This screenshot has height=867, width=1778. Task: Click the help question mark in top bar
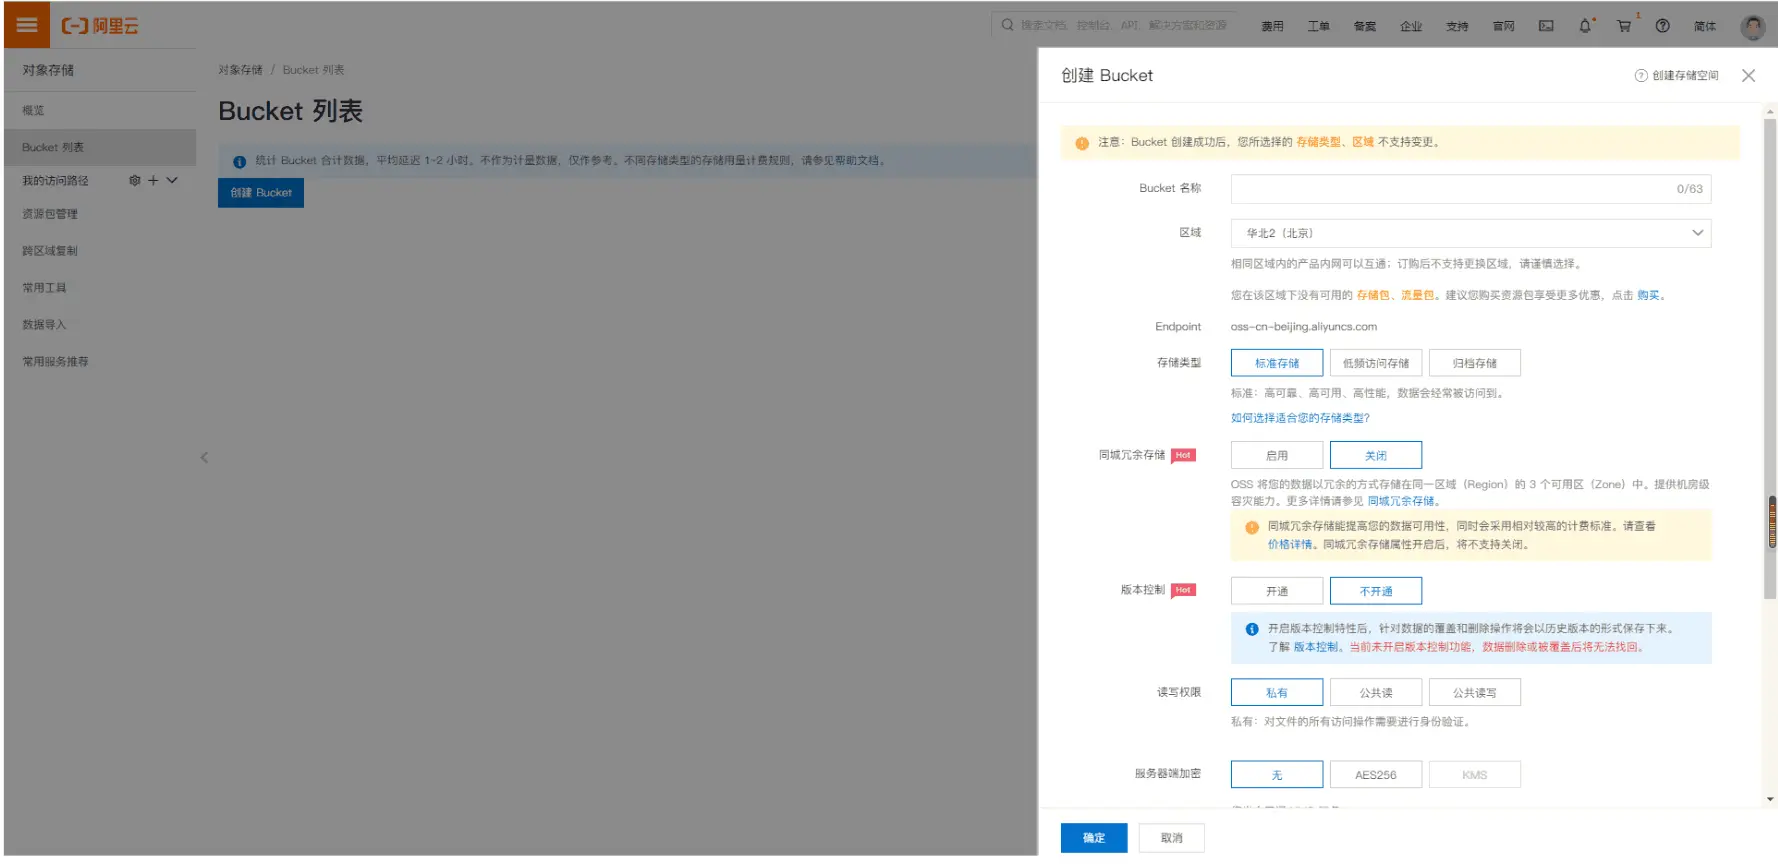(x=1662, y=26)
